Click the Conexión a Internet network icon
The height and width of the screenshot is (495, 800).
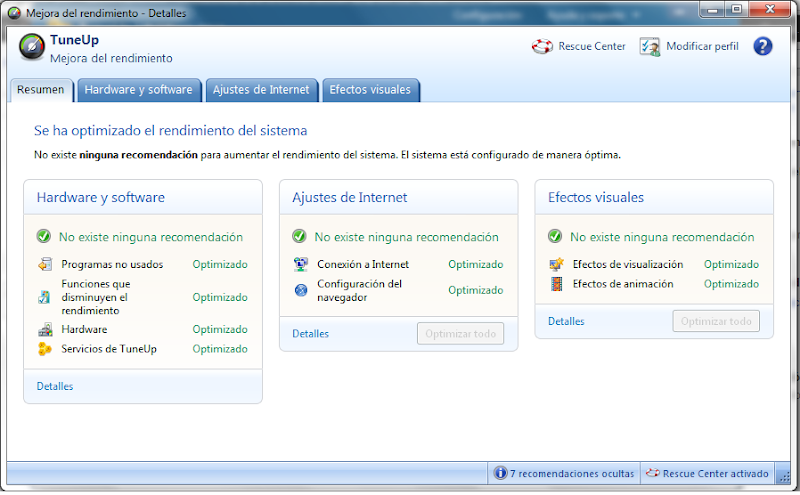(x=301, y=264)
